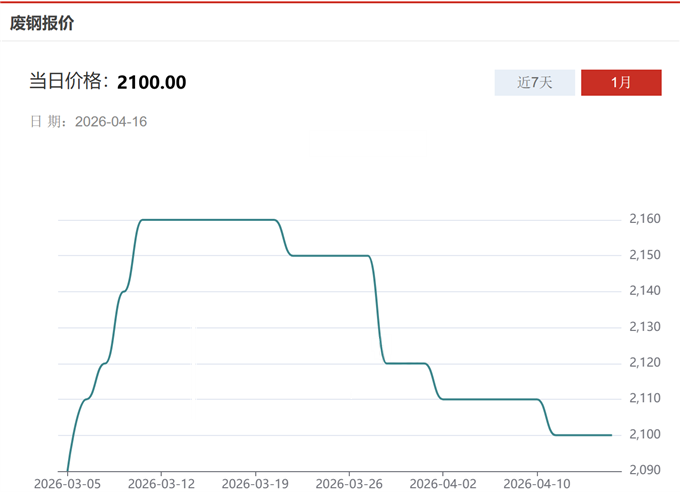Click the x-axis label 2026-03-12
Screen dimensions: 680x494
tap(161, 484)
